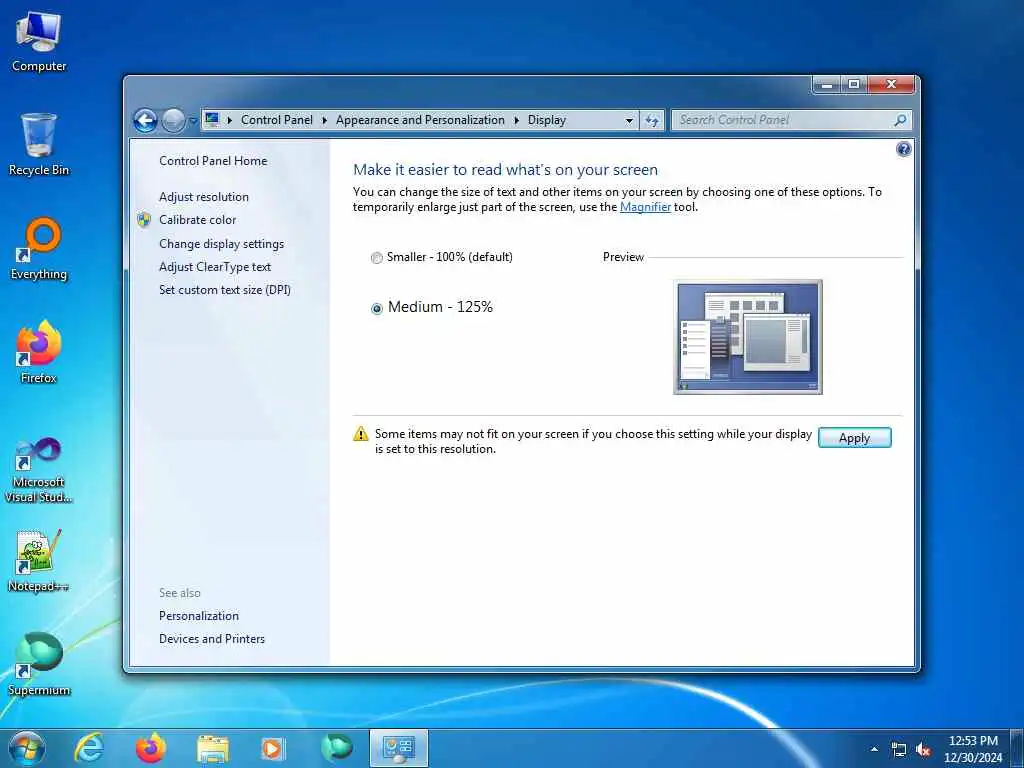Click the yellow warning icon
Viewport: 1024px width, 768px height.
coord(360,434)
